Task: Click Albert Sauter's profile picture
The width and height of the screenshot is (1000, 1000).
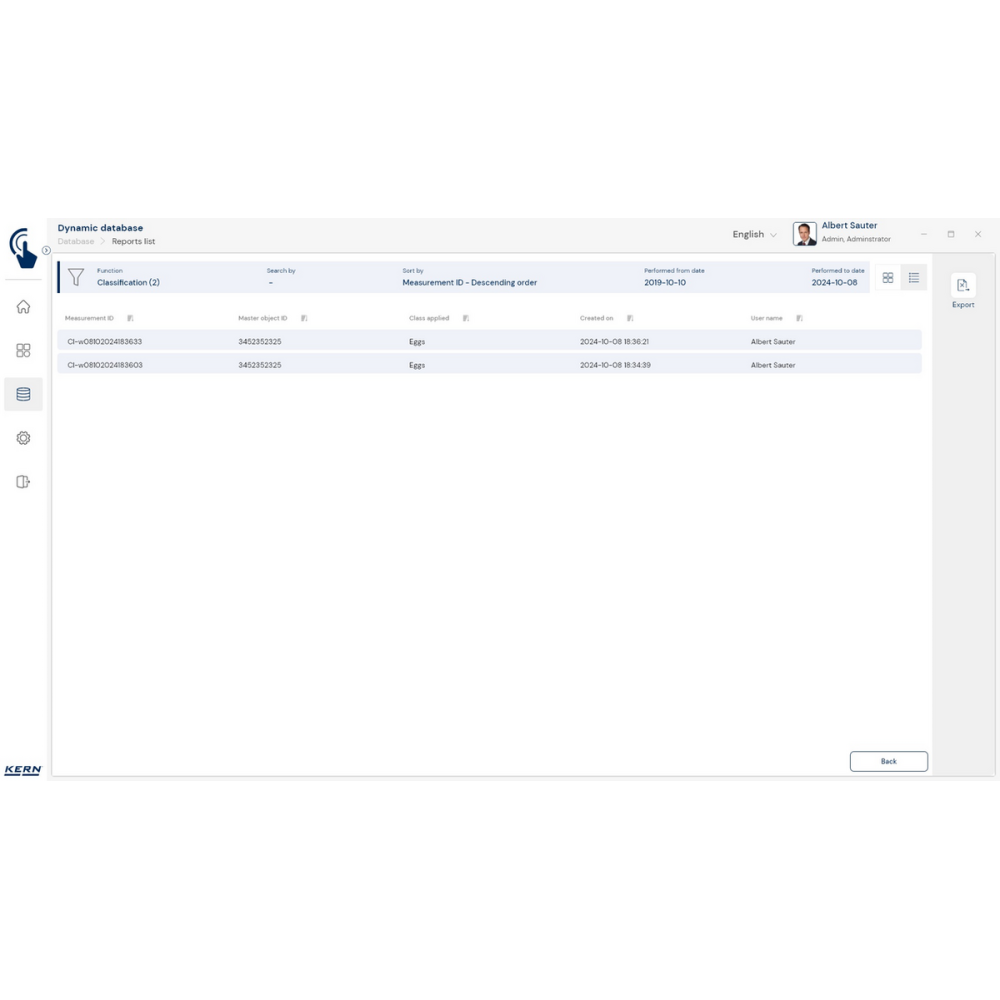Action: (804, 234)
